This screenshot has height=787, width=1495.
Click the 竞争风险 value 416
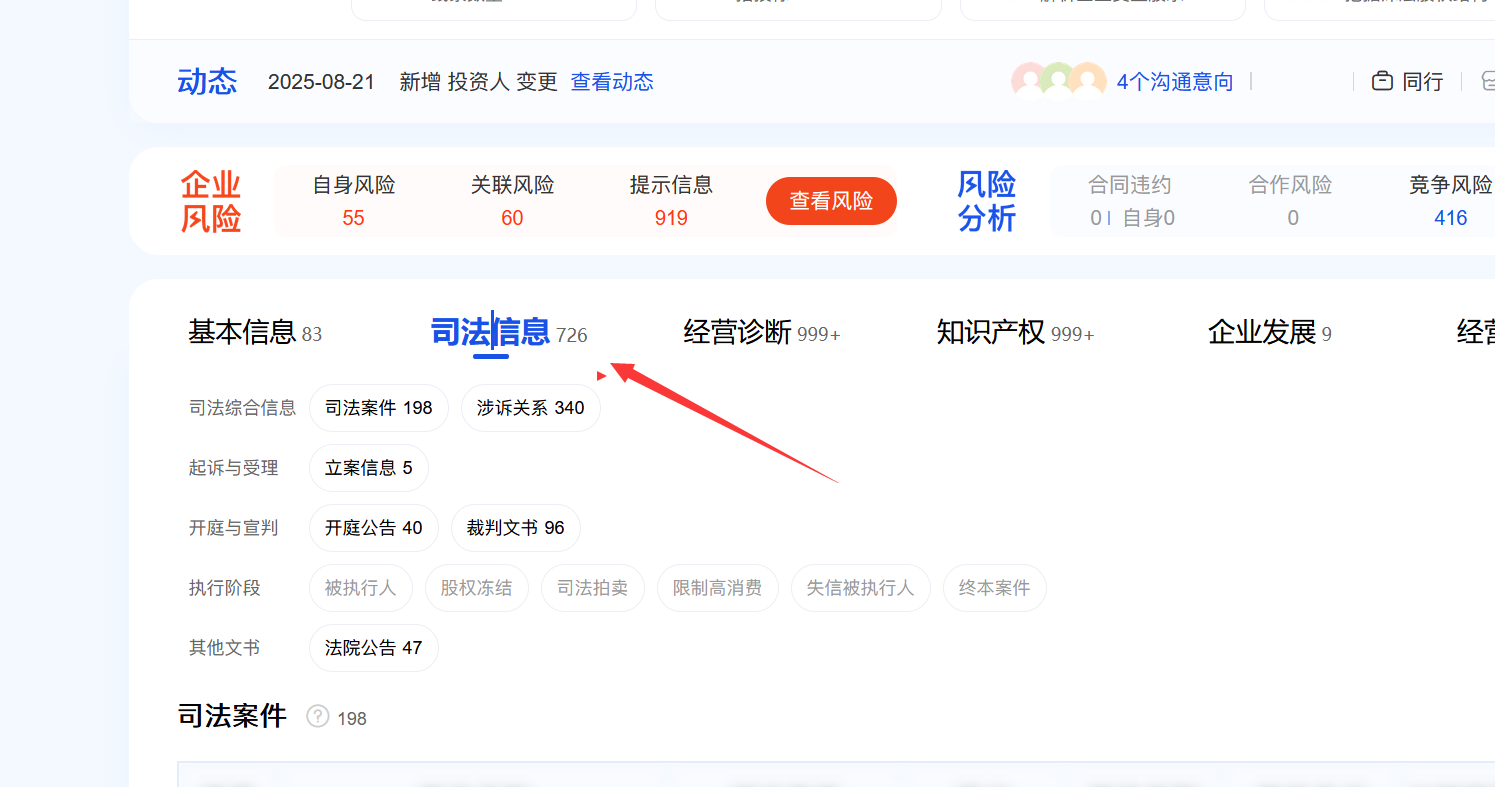(1450, 218)
